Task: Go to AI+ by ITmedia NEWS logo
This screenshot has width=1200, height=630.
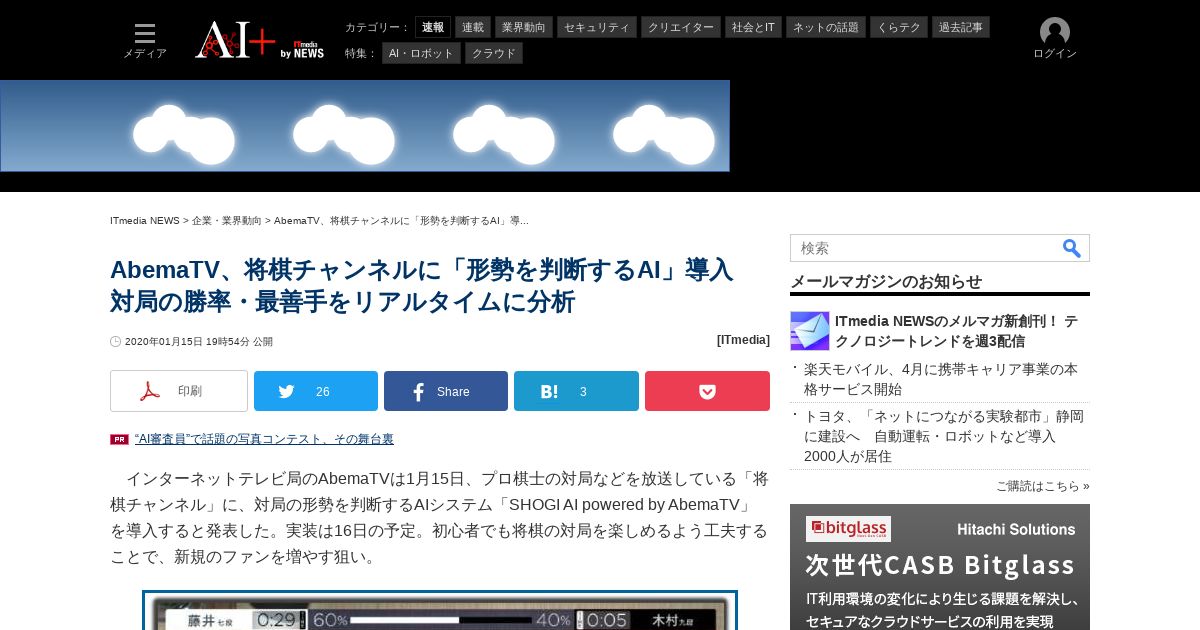Action: point(260,40)
